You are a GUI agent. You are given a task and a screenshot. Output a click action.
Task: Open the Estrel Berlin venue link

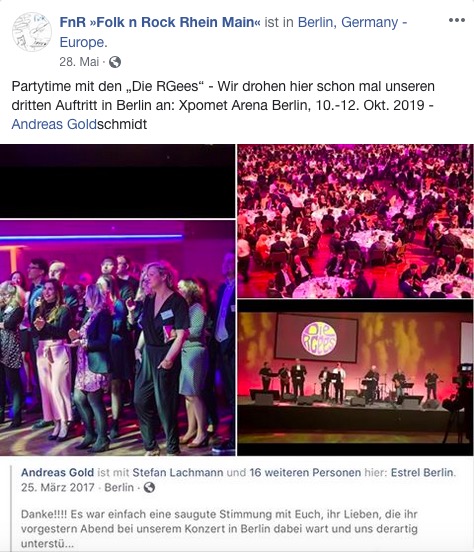422,472
